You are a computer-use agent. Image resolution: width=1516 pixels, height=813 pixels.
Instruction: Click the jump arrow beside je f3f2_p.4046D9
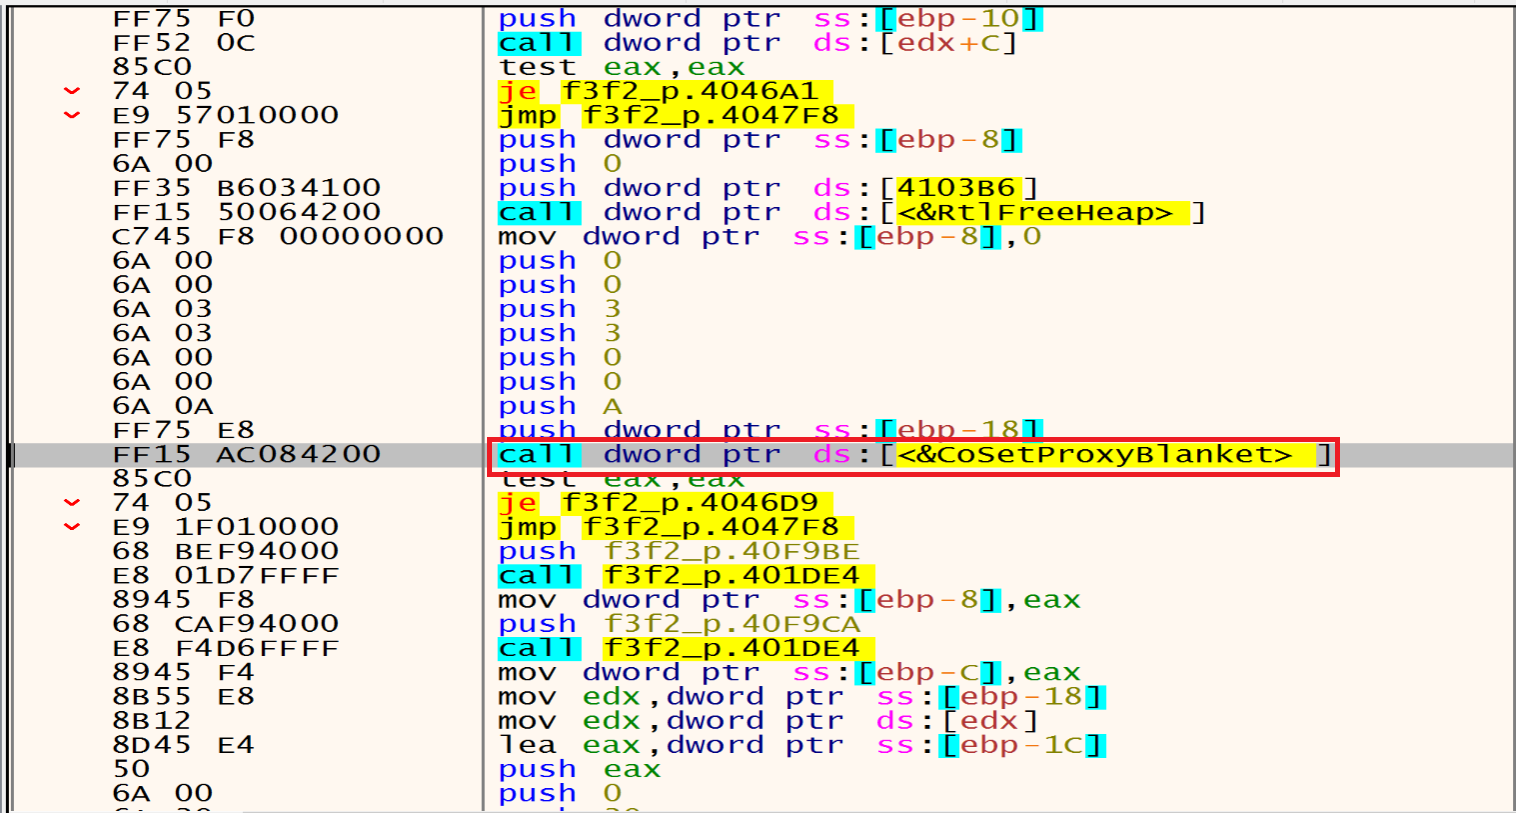click(72, 503)
